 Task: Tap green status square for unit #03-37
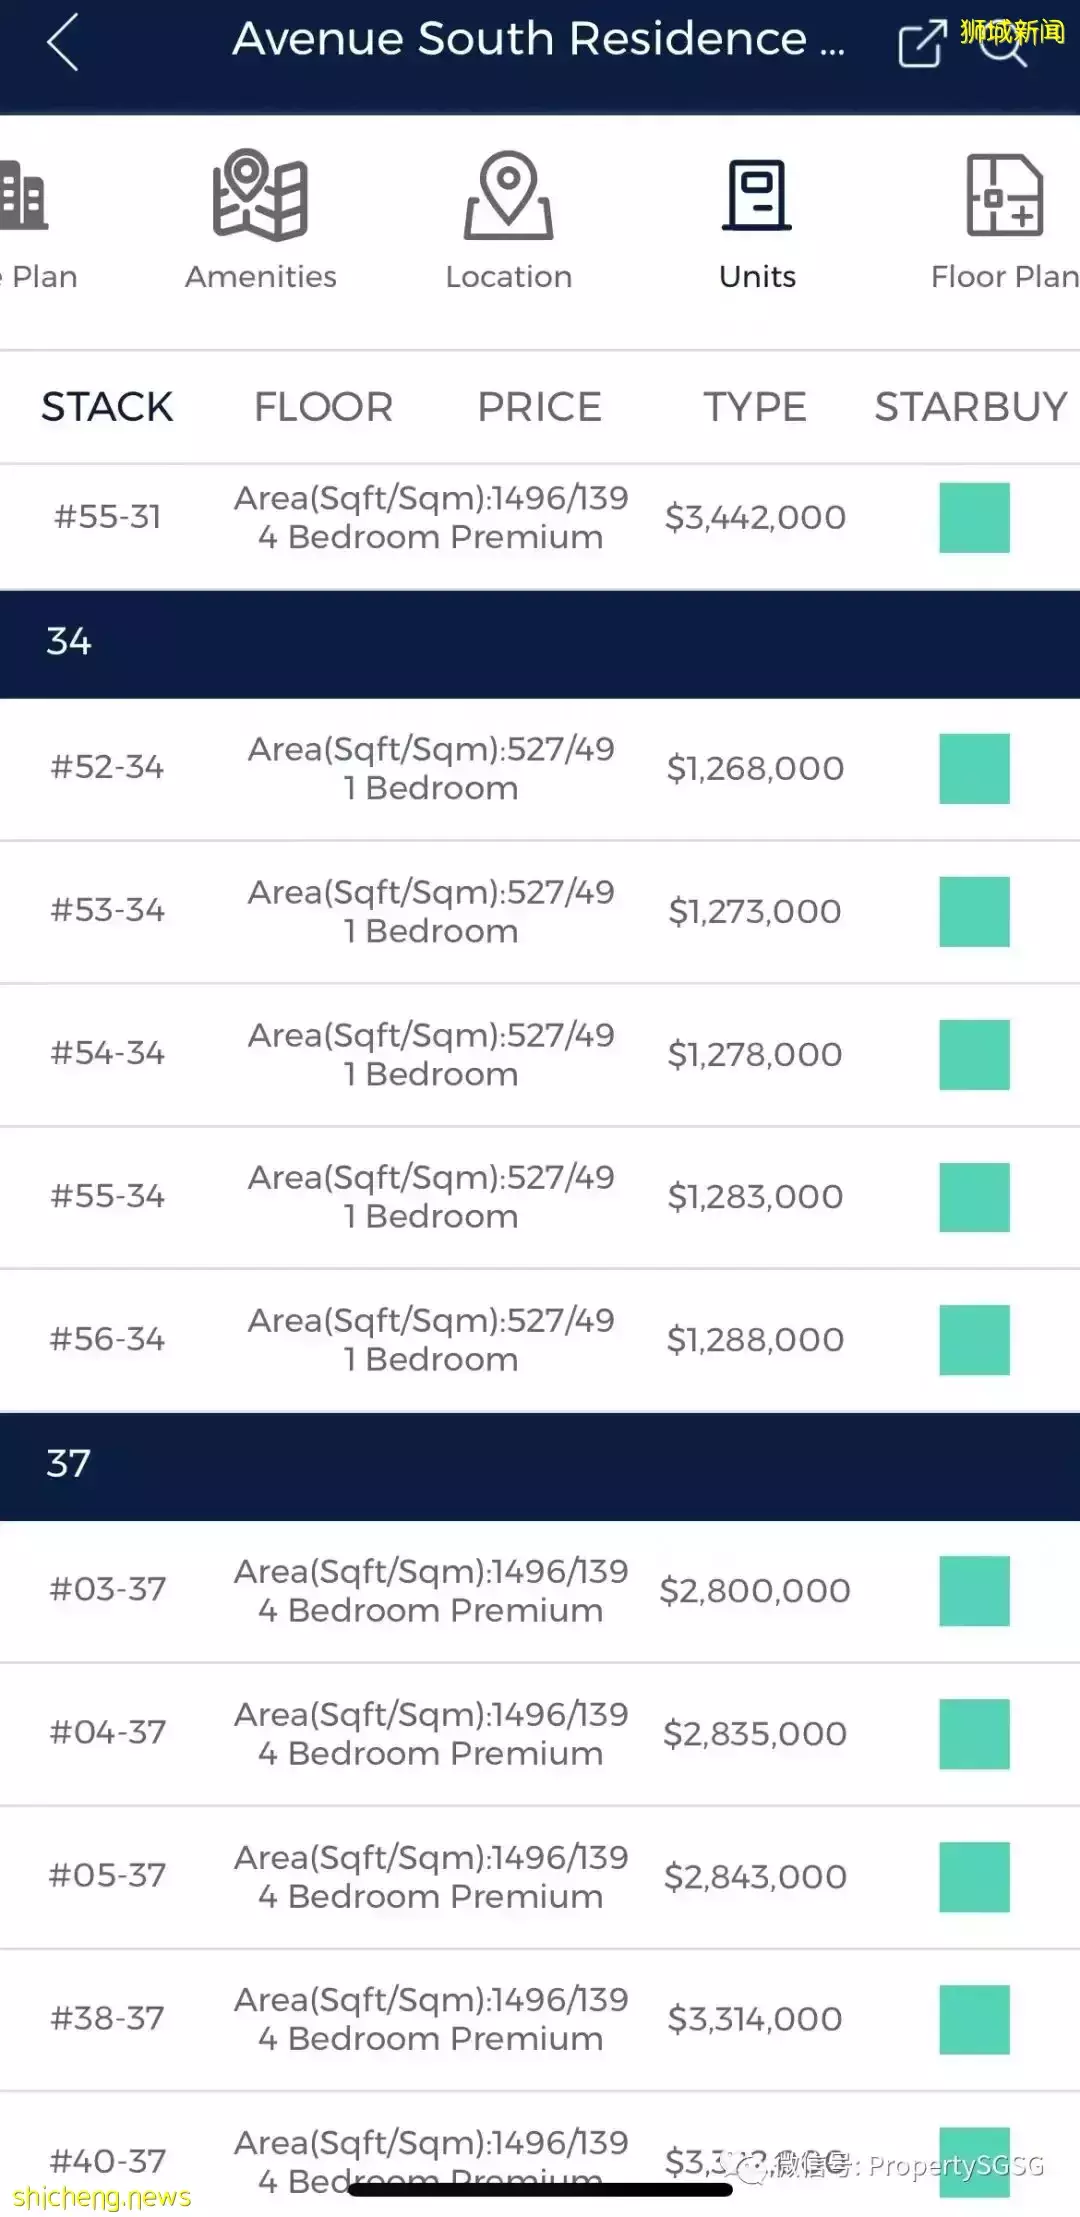click(x=974, y=1590)
